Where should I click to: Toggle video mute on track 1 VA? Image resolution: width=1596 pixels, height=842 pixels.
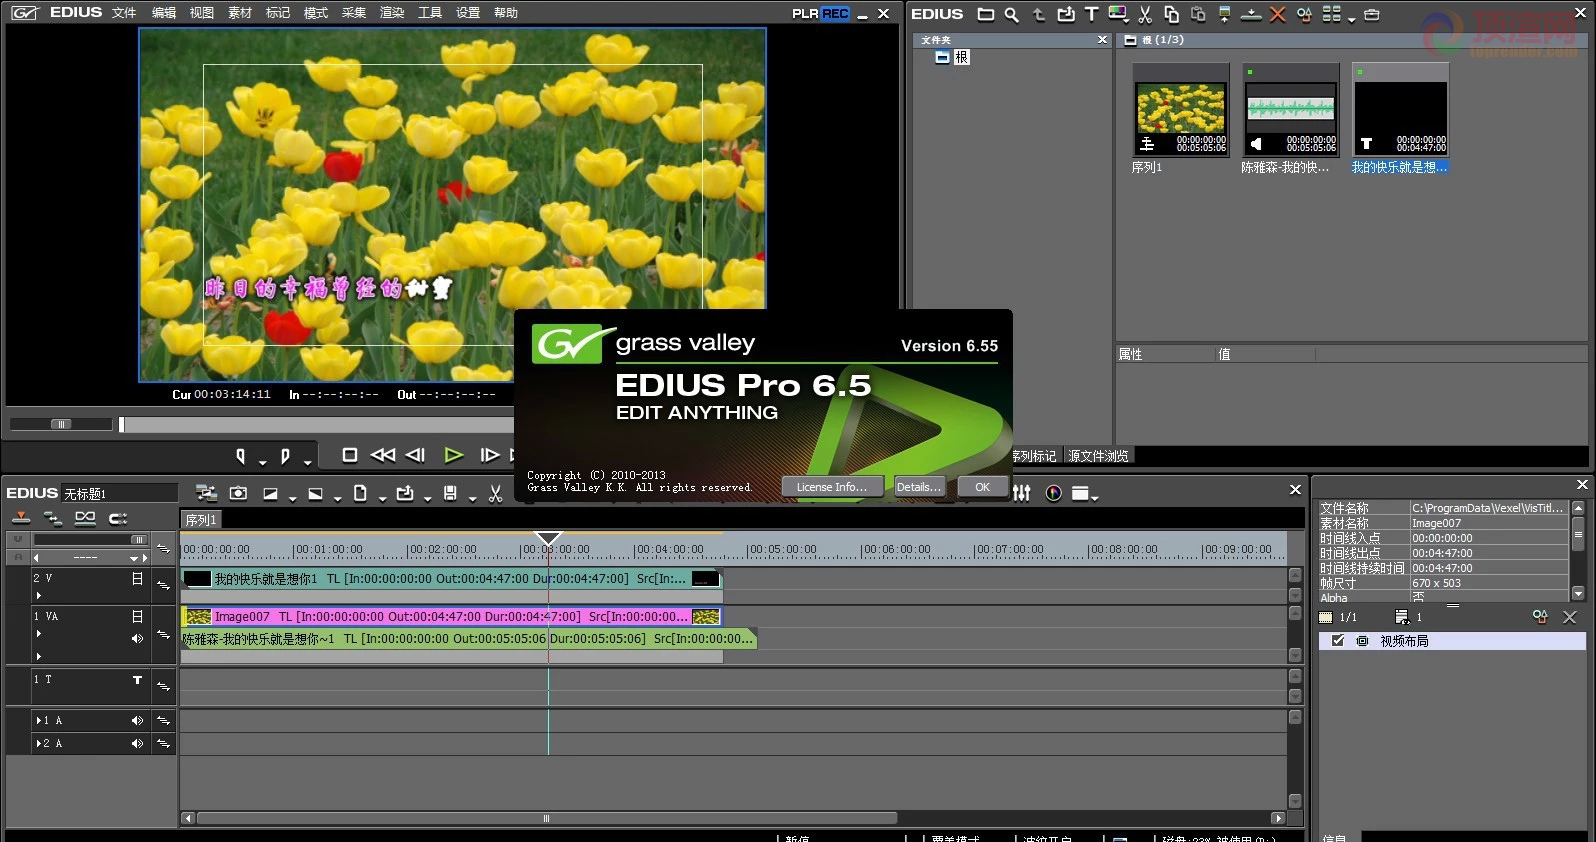(137, 616)
